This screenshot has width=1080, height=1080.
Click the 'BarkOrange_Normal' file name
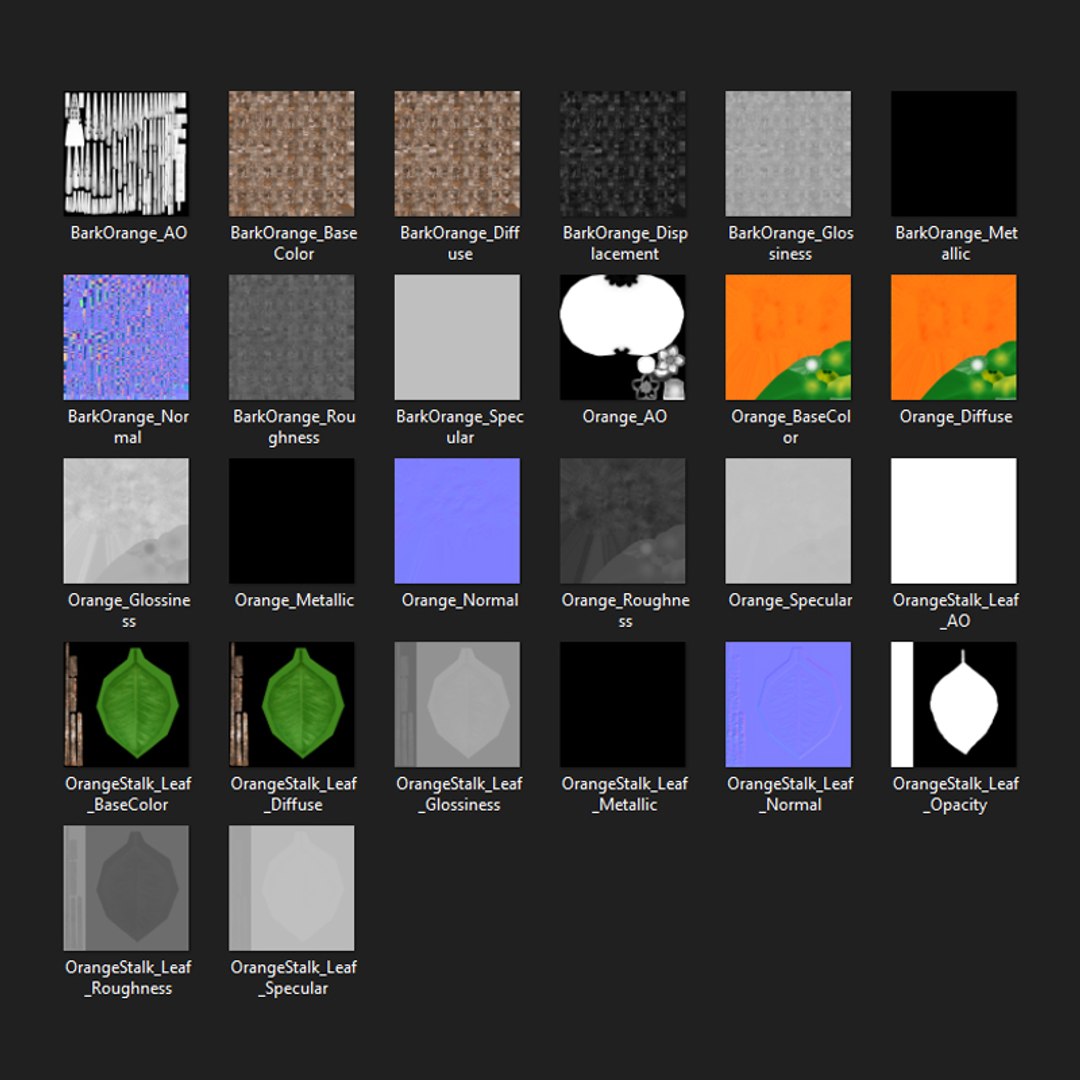(x=128, y=427)
